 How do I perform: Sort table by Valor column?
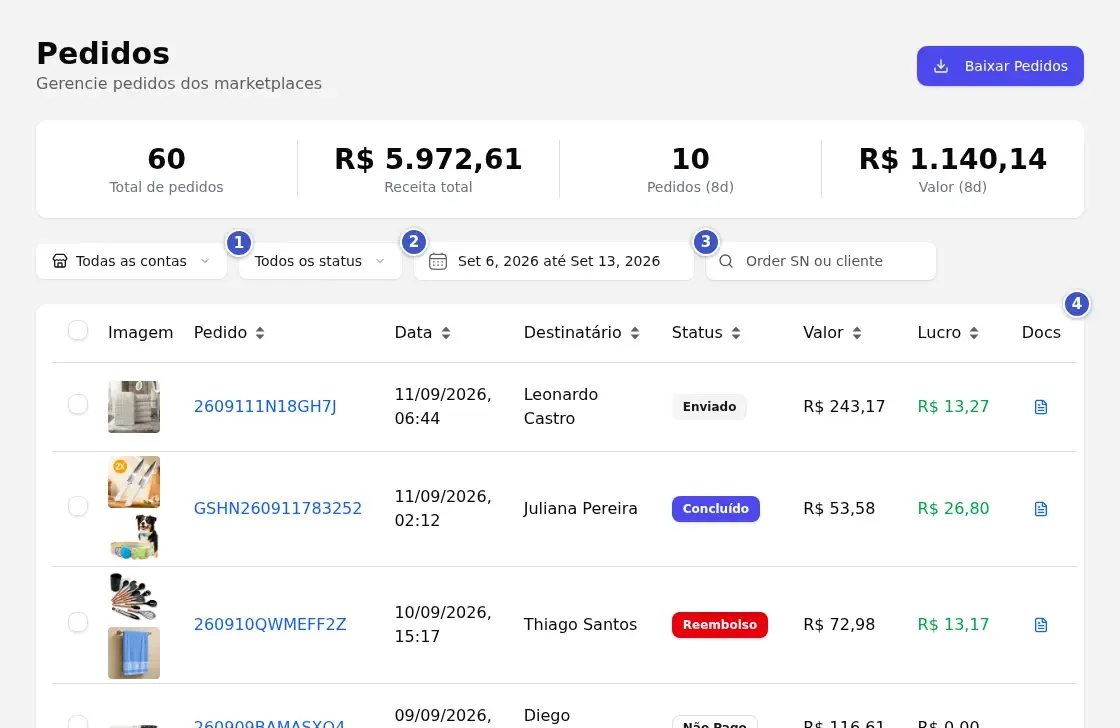click(x=832, y=332)
